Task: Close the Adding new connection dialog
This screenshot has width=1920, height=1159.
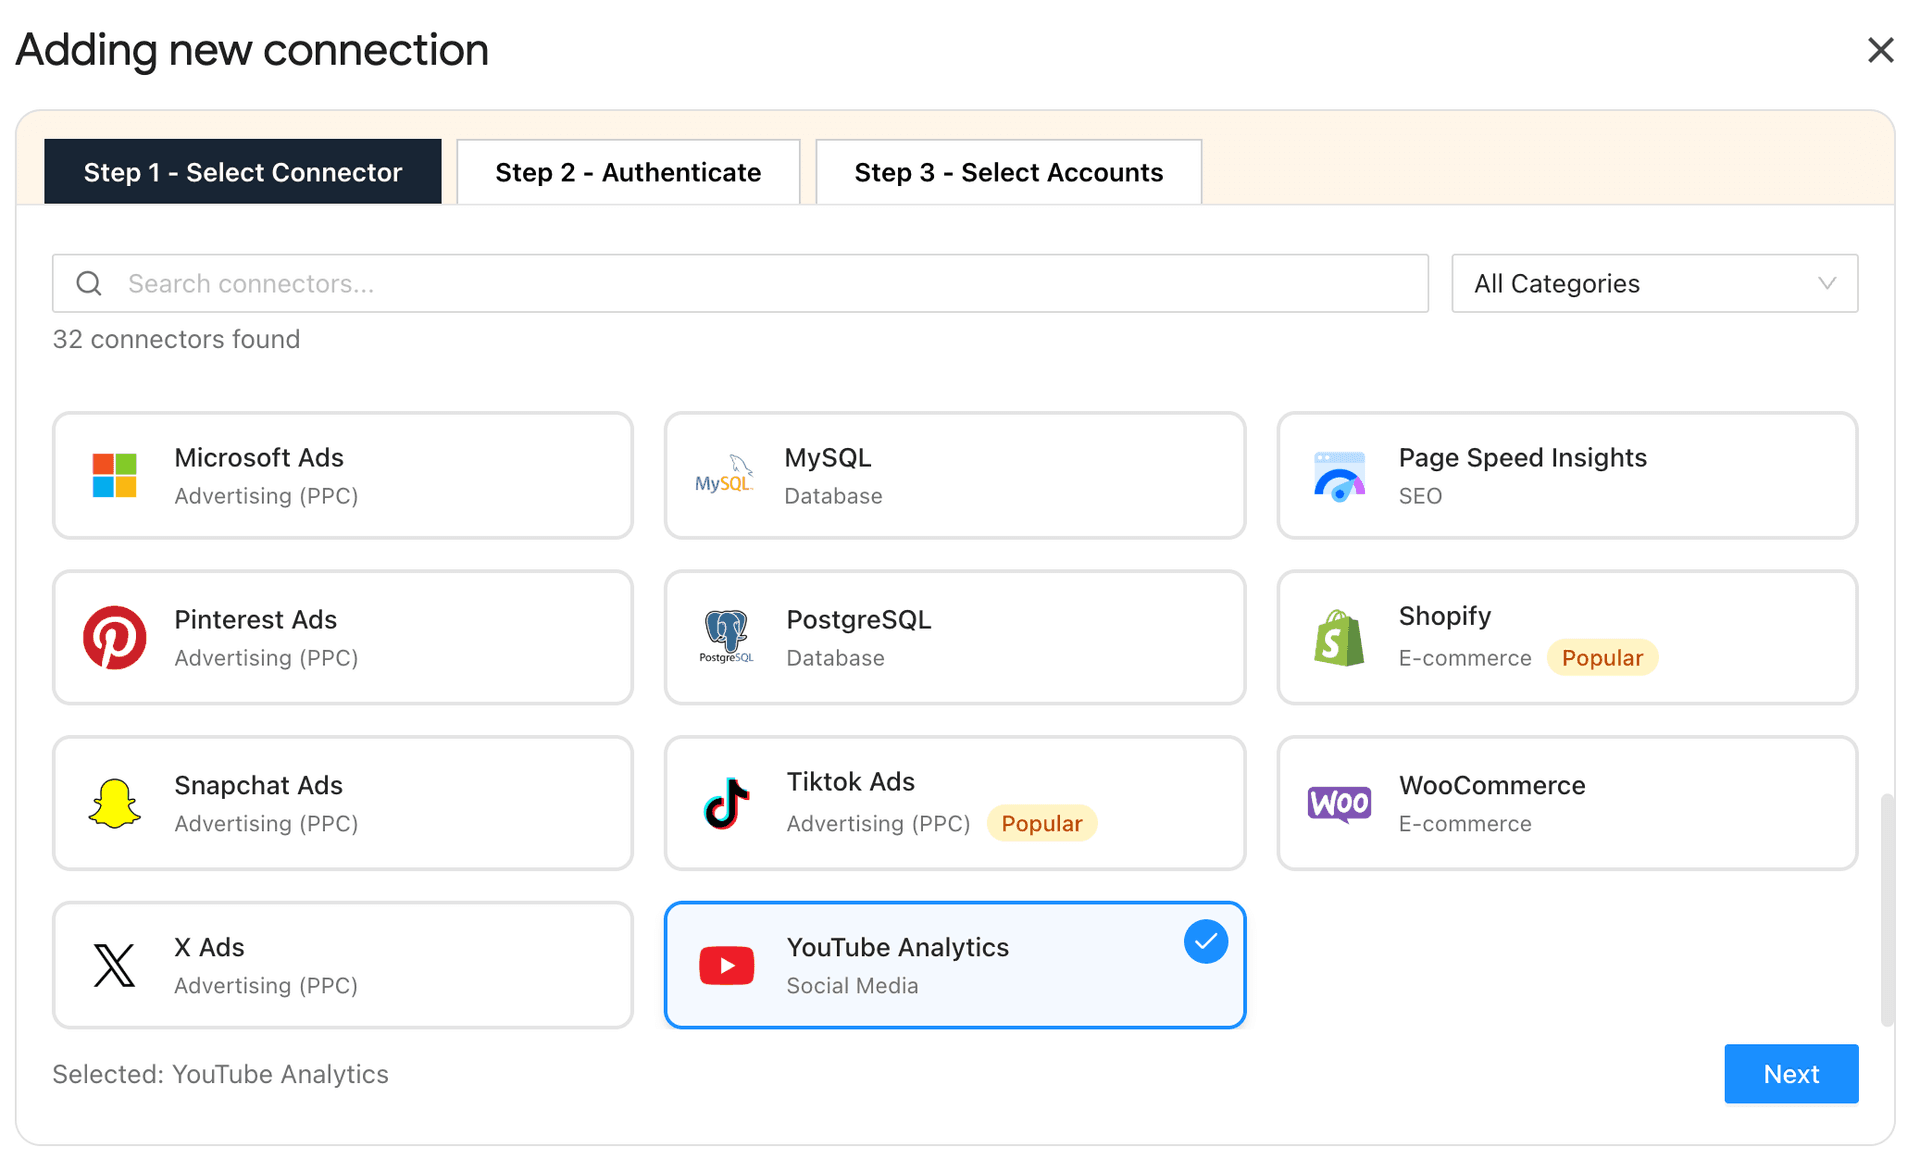Action: coord(1881,49)
